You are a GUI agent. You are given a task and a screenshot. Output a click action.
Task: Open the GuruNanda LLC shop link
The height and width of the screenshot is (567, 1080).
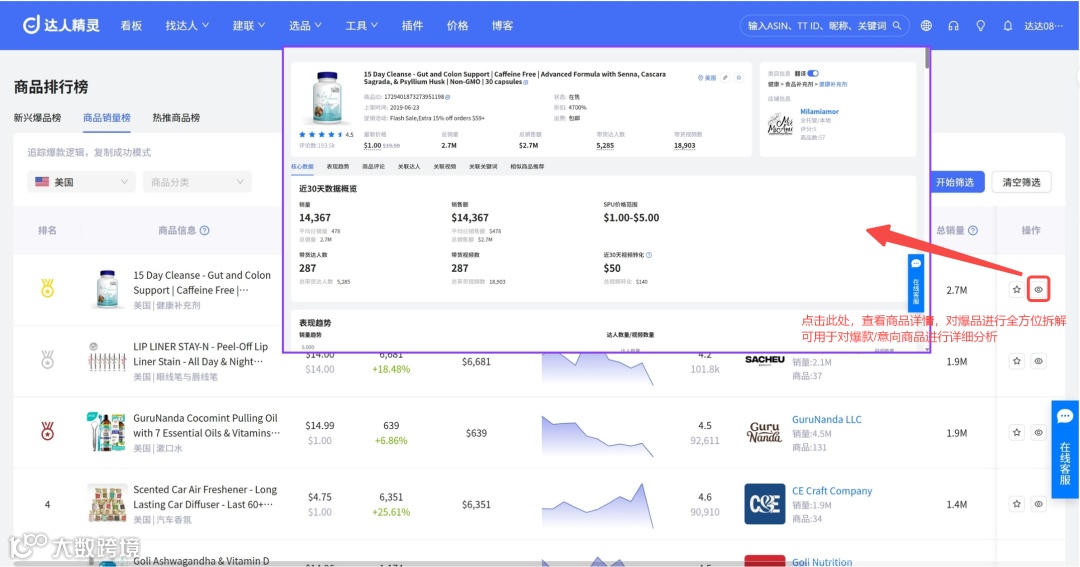(827, 419)
